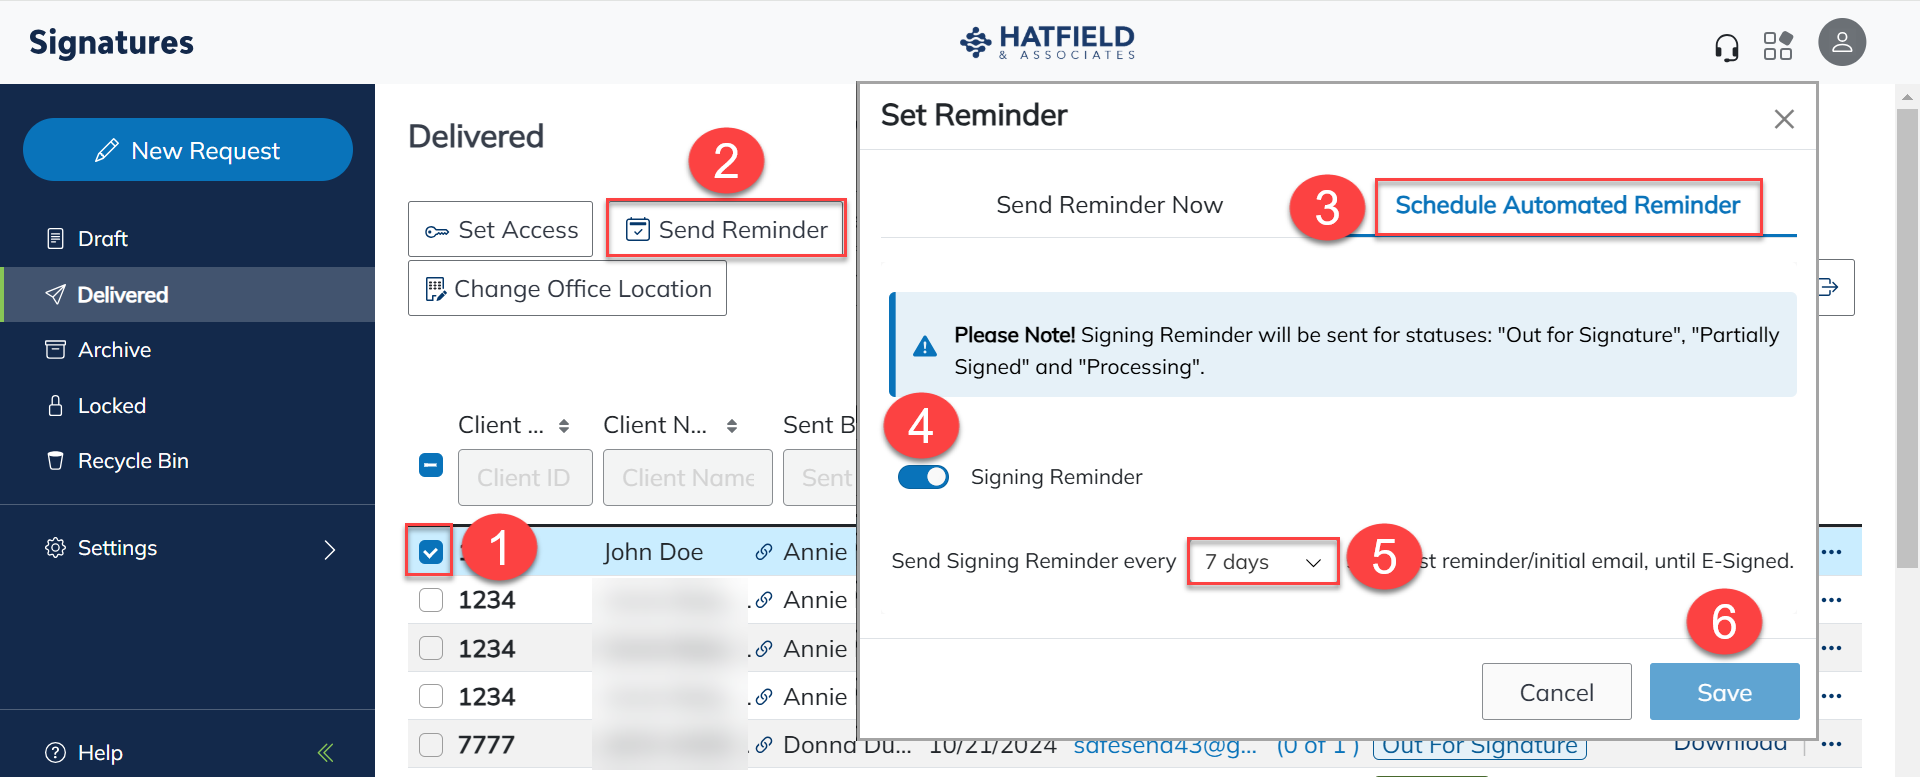Expand the Settings submenu chevron
Image resolution: width=1920 pixels, height=777 pixels.
tap(330, 549)
